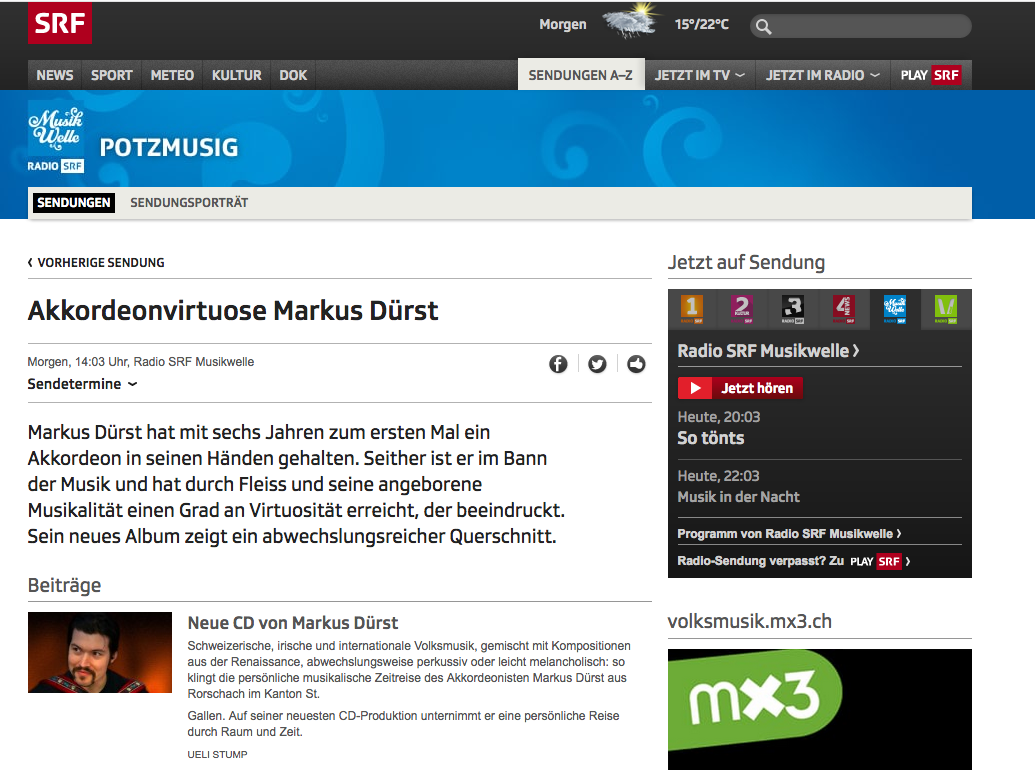Click the share icon beside Twitter
This screenshot has width=1035, height=770.
pyautogui.click(x=636, y=364)
